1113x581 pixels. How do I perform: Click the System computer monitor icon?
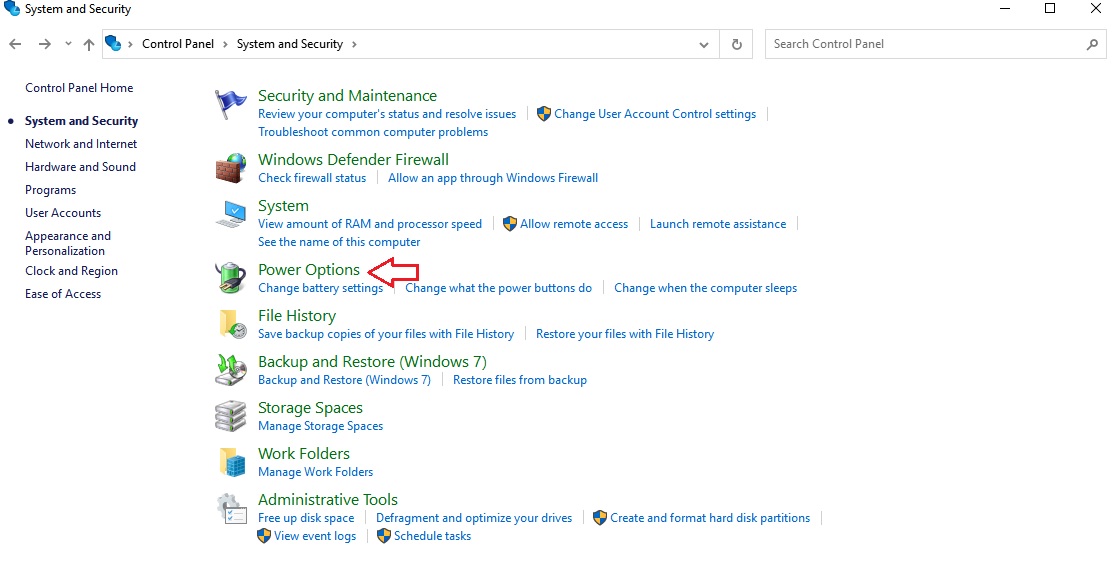pyautogui.click(x=230, y=214)
